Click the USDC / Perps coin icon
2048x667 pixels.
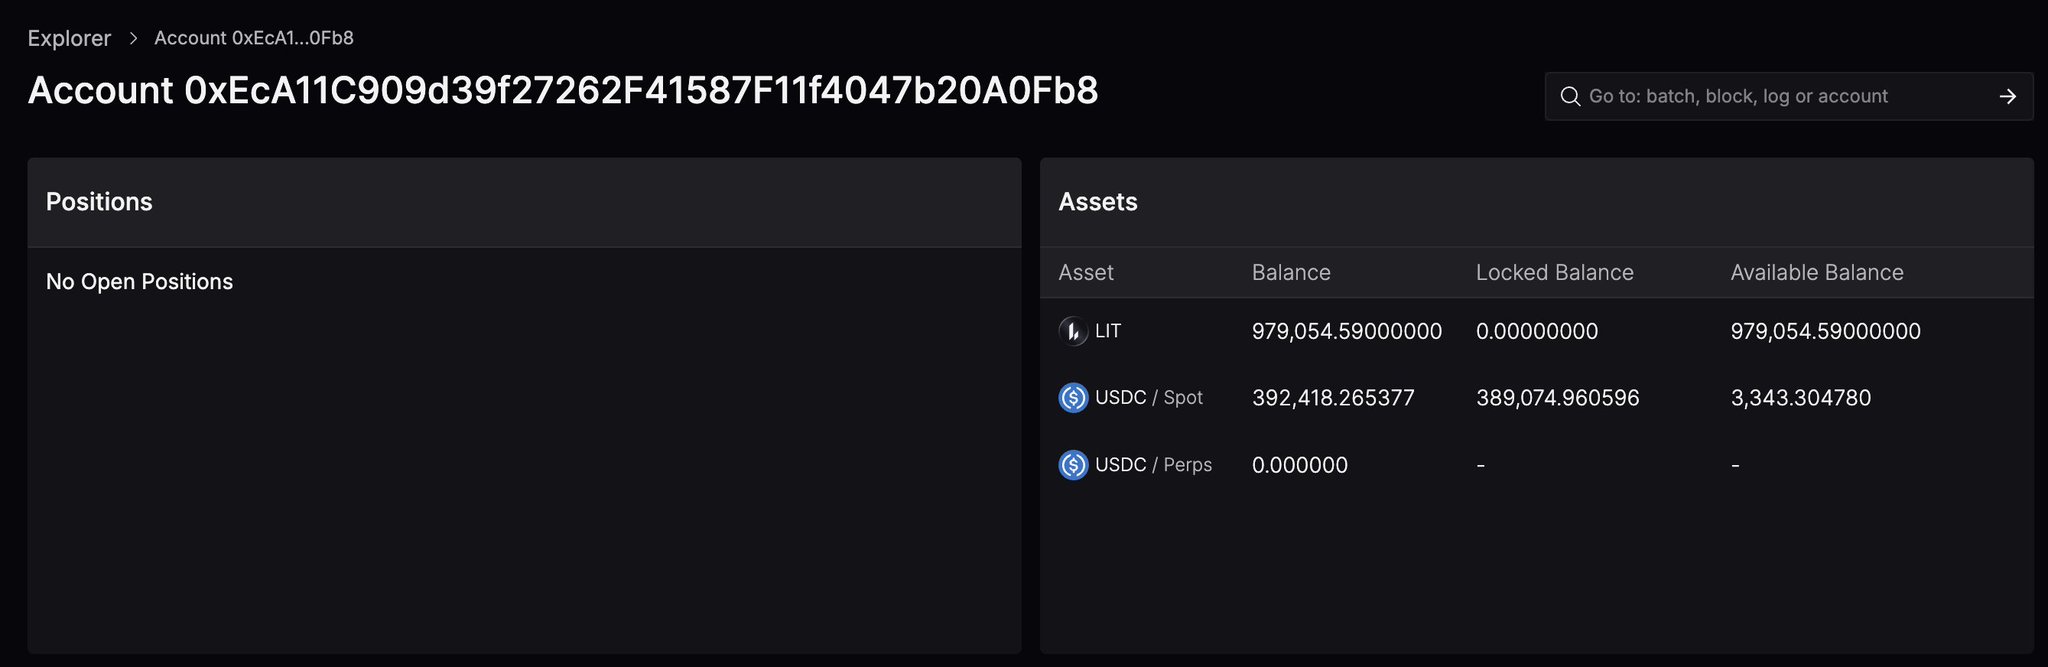point(1073,465)
